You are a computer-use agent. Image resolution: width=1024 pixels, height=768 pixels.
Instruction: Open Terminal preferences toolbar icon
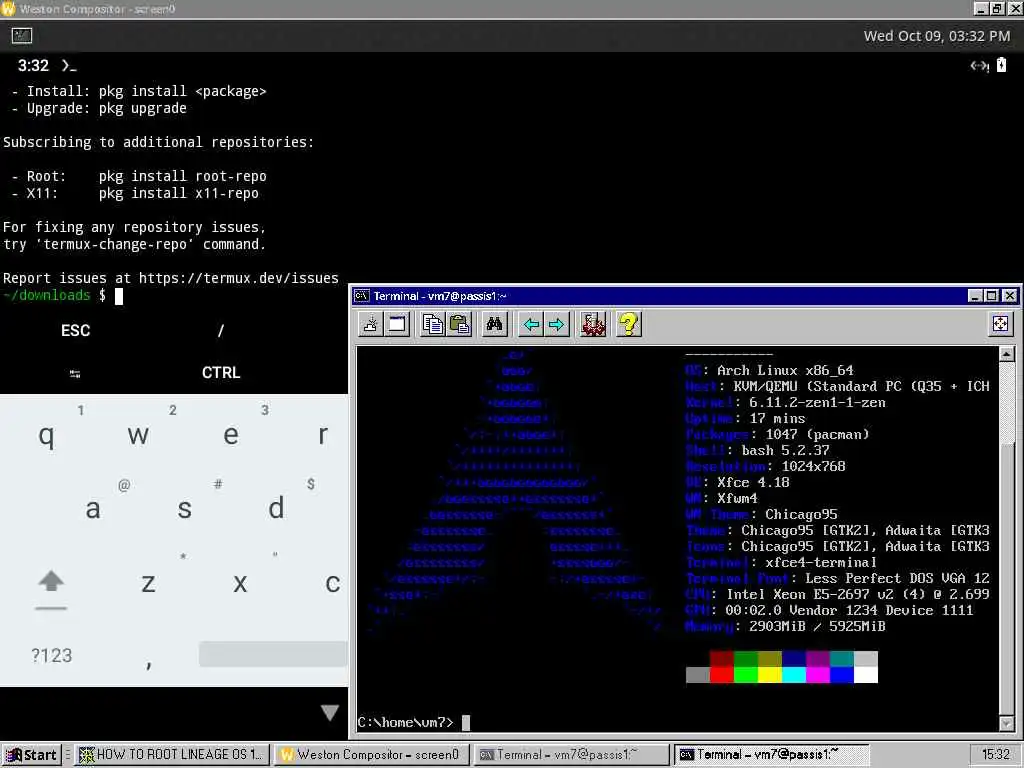coord(593,324)
